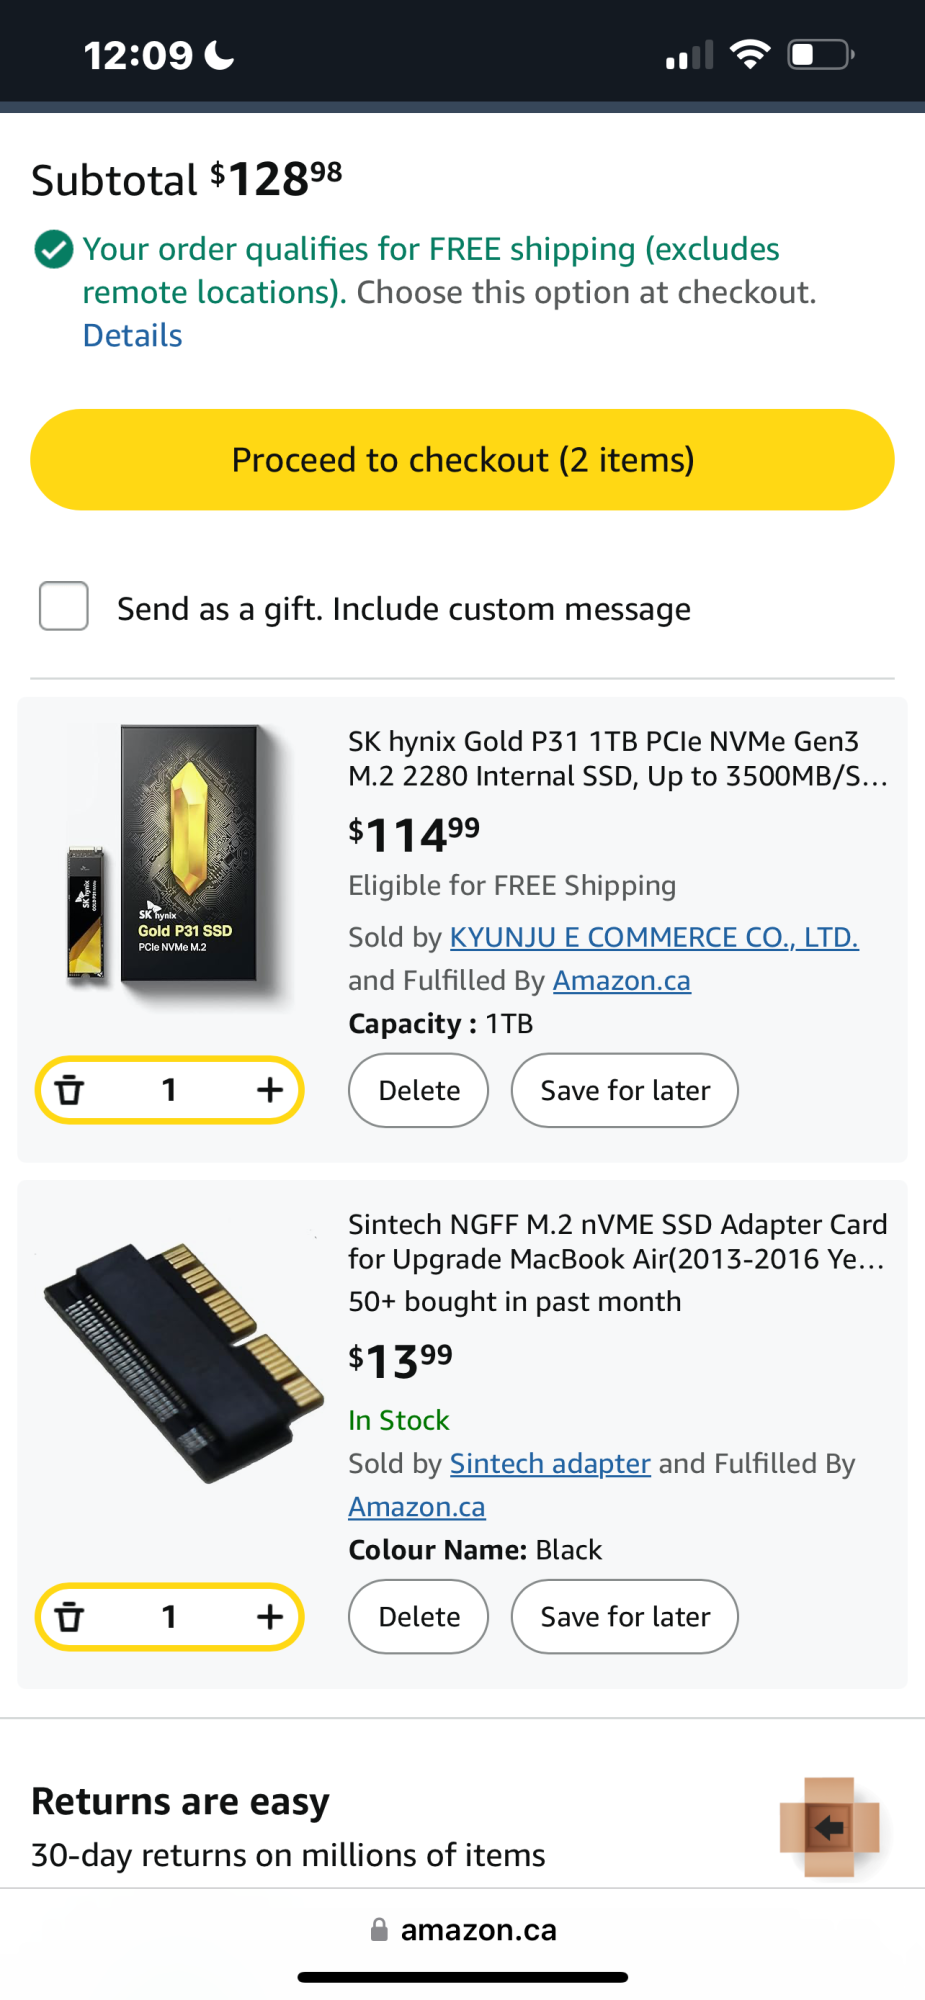
Task: Proceed to checkout with 2 items
Action: (462, 460)
